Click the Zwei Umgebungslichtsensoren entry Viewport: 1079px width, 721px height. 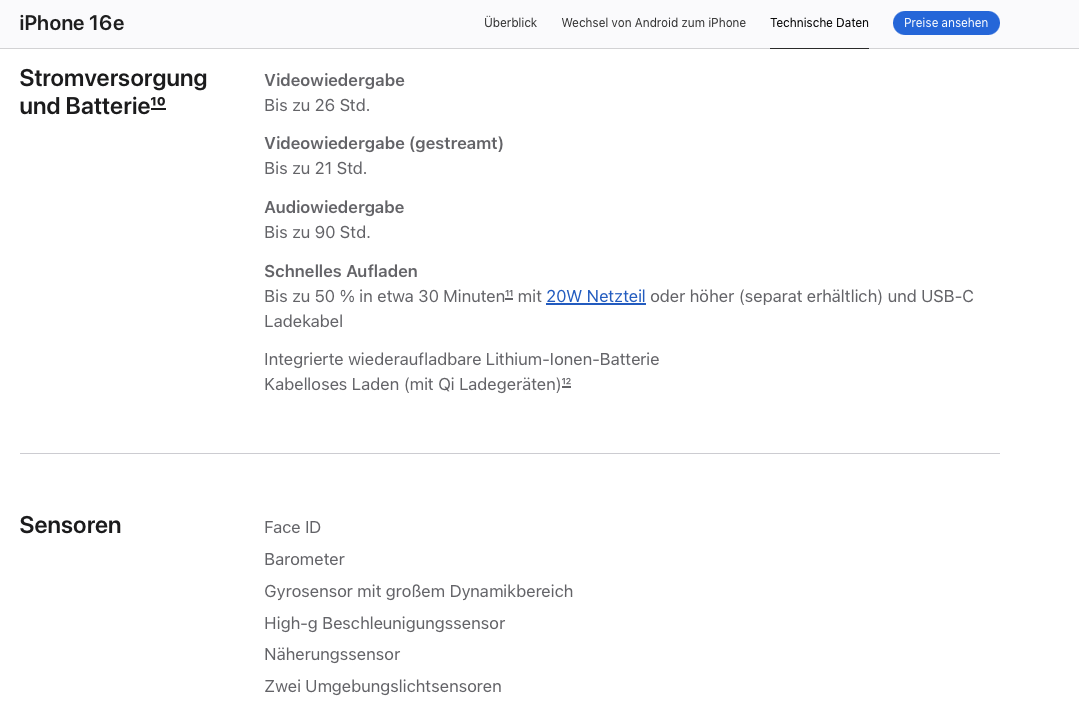point(382,686)
